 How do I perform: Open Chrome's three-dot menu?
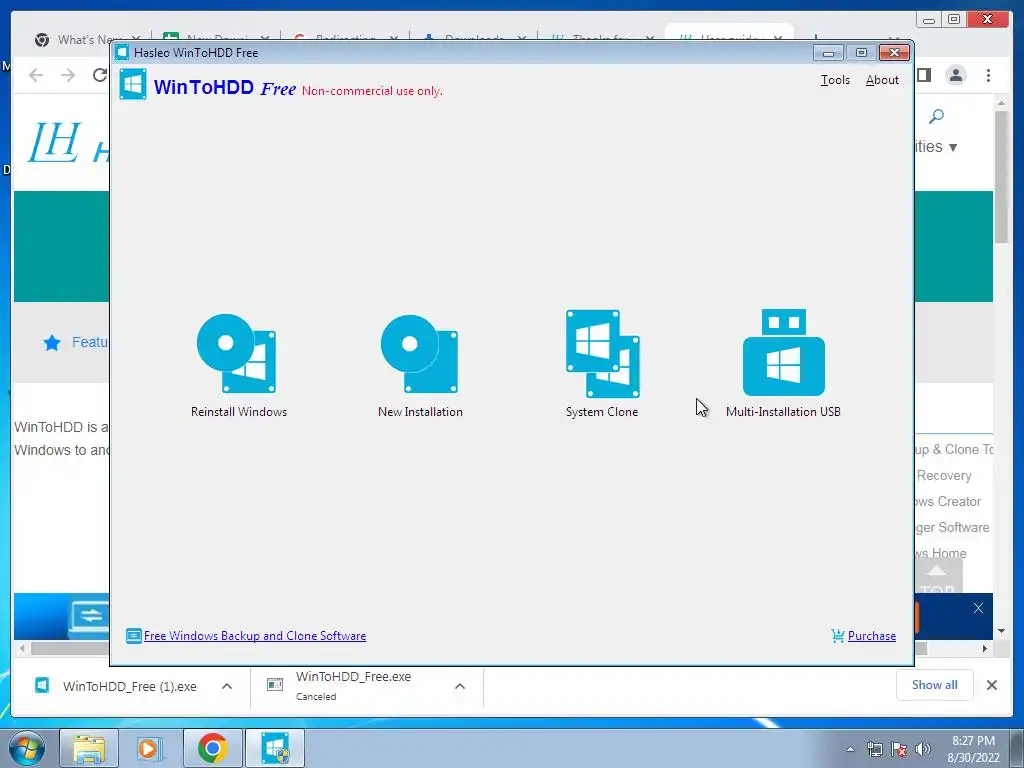988,75
